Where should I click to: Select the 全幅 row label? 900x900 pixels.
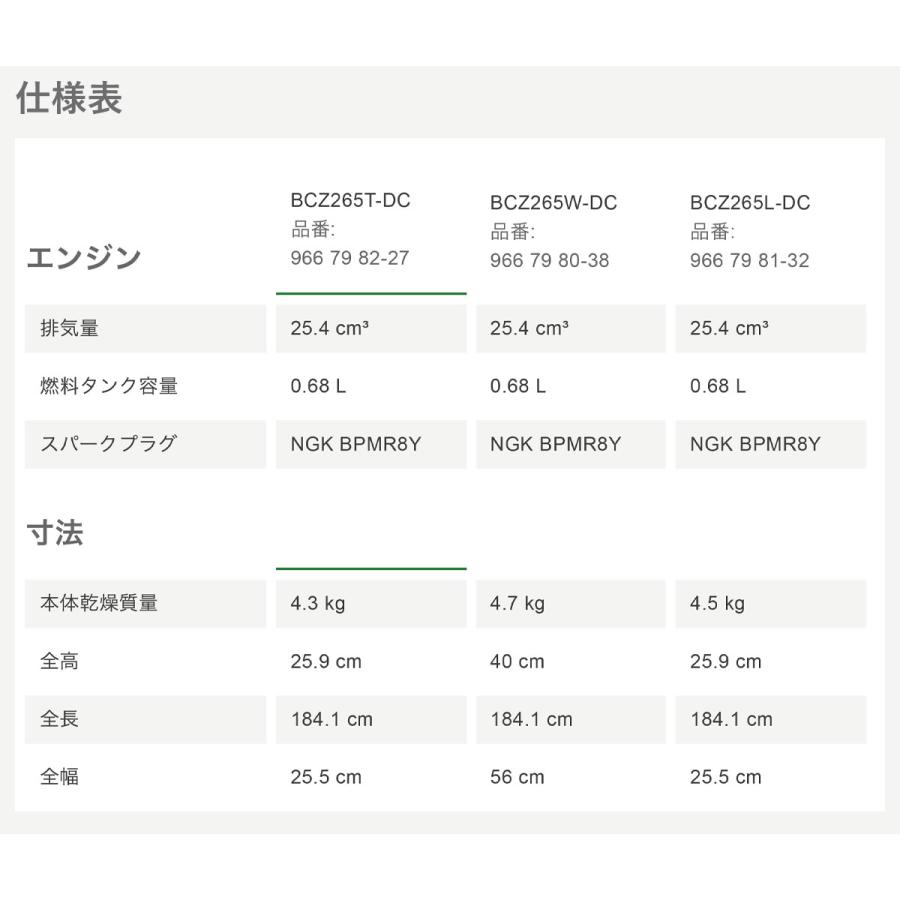[59, 777]
